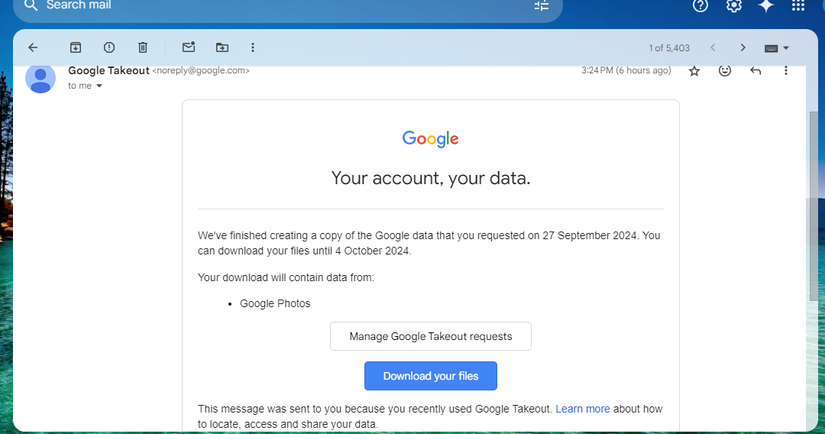The height and width of the screenshot is (434, 825).
Task: Report this email as spam
Action: click(x=109, y=47)
